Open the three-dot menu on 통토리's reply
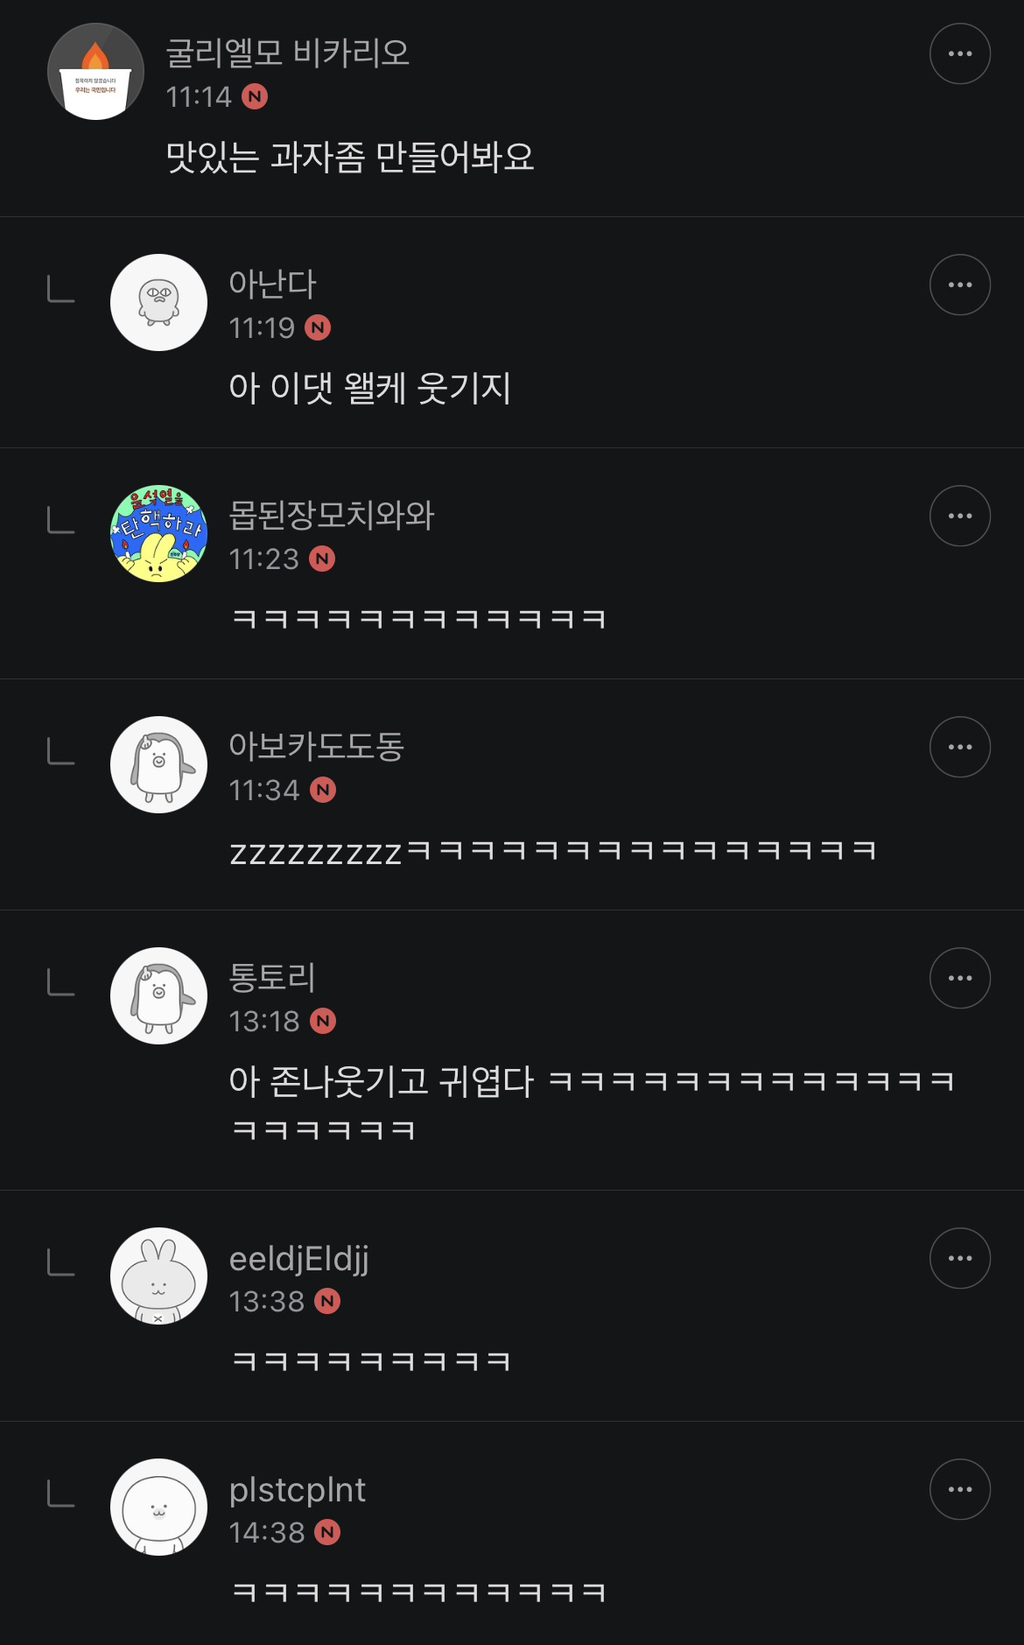The height and width of the screenshot is (1645, 1024). coord(959,978)
